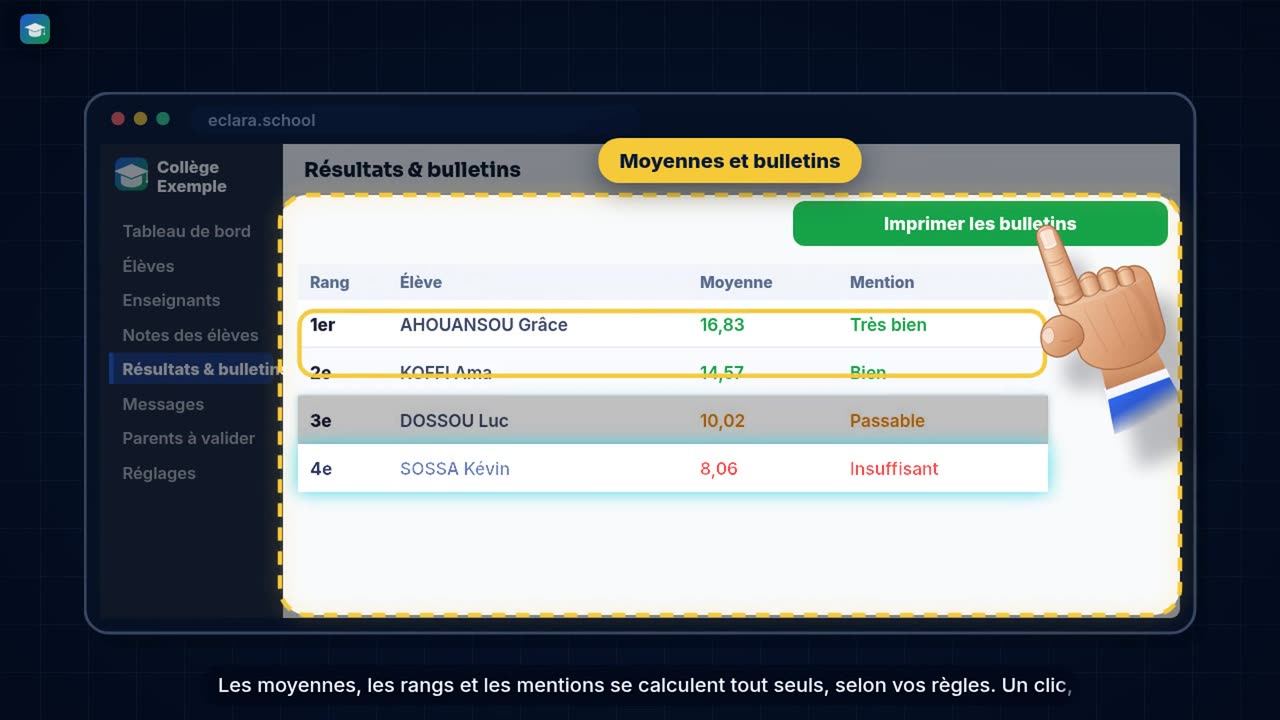Open Parents à valider in sidebar
1280x720 pixels.
click(188, 438)
